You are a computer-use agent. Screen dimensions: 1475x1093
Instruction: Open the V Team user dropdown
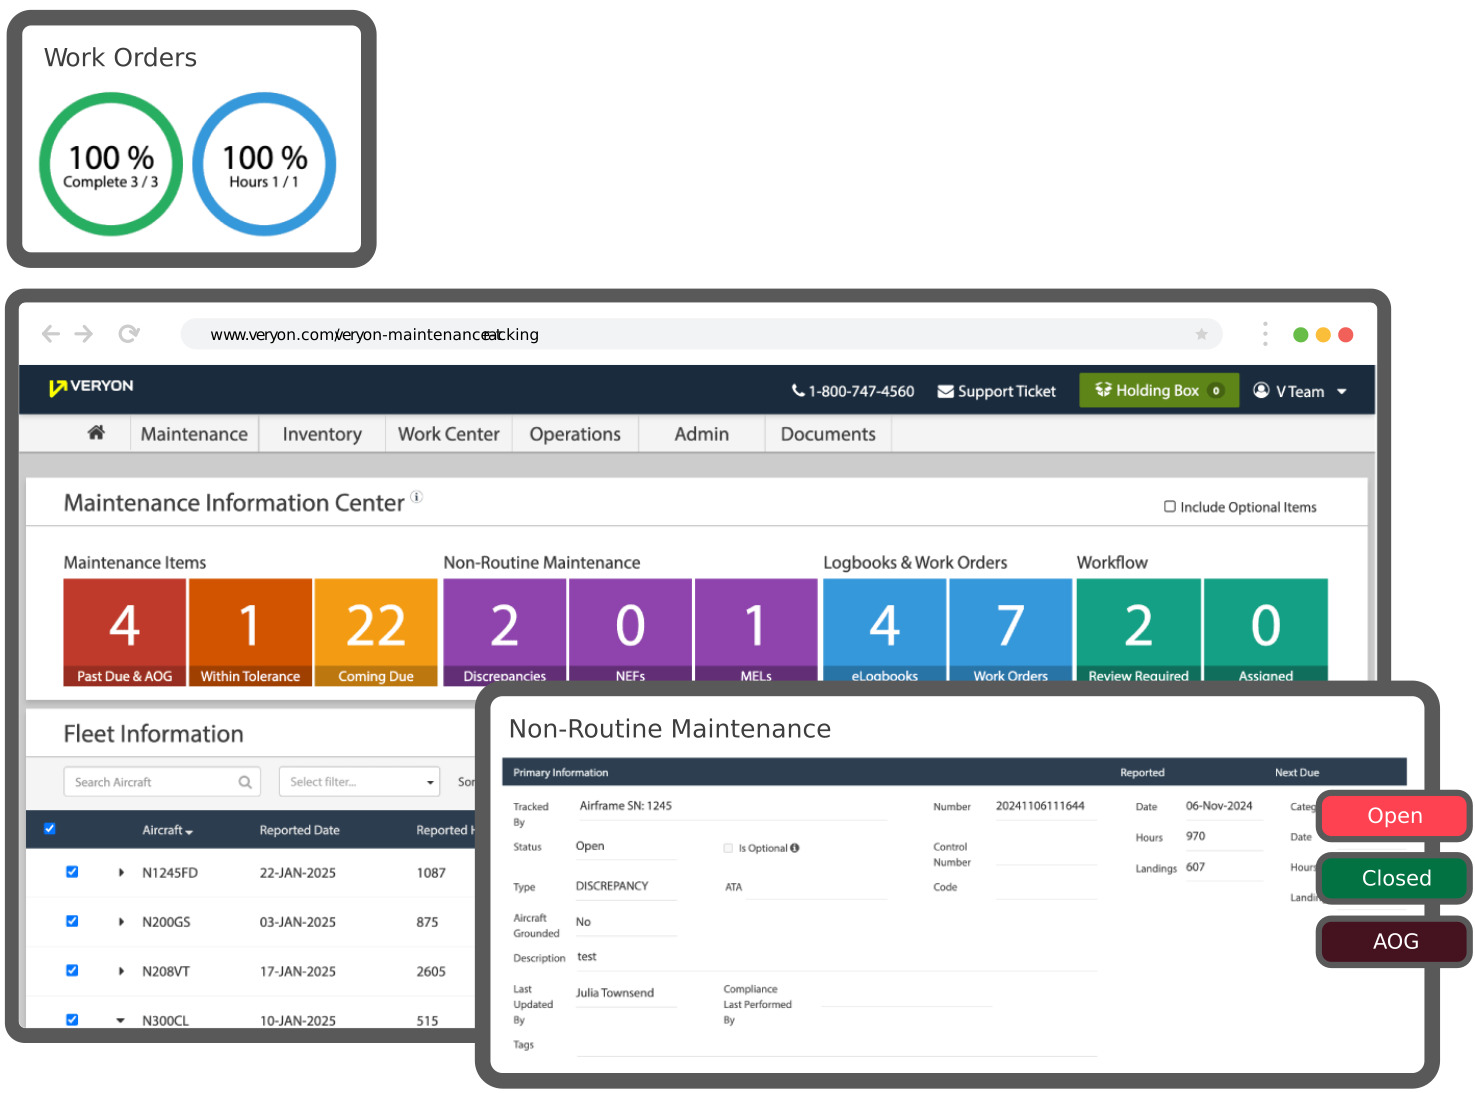(1300, 391)
